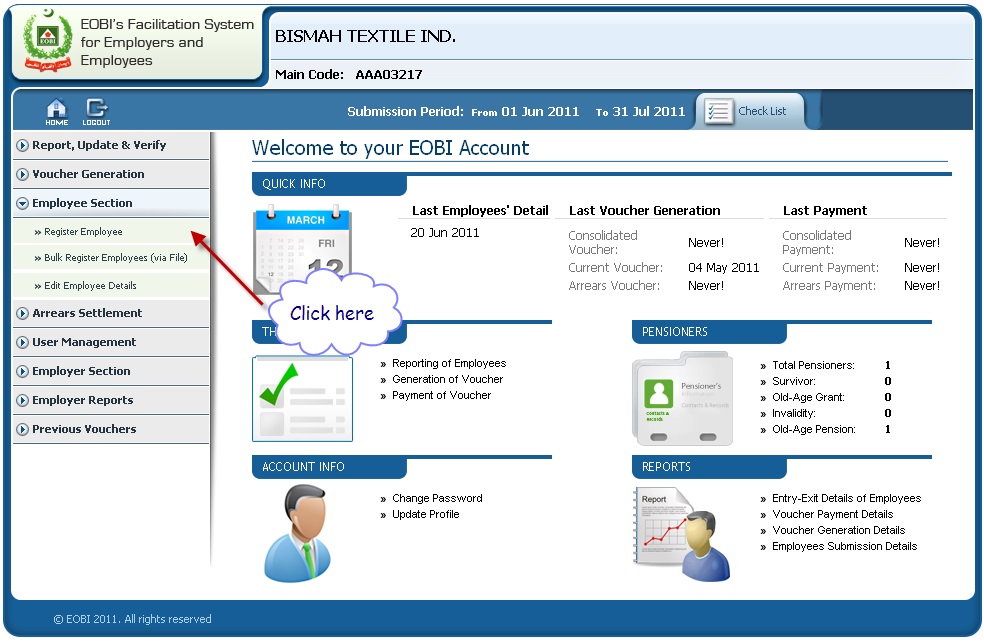
Task: Click Main Code AAA03217 value
Action: (388, 75)
